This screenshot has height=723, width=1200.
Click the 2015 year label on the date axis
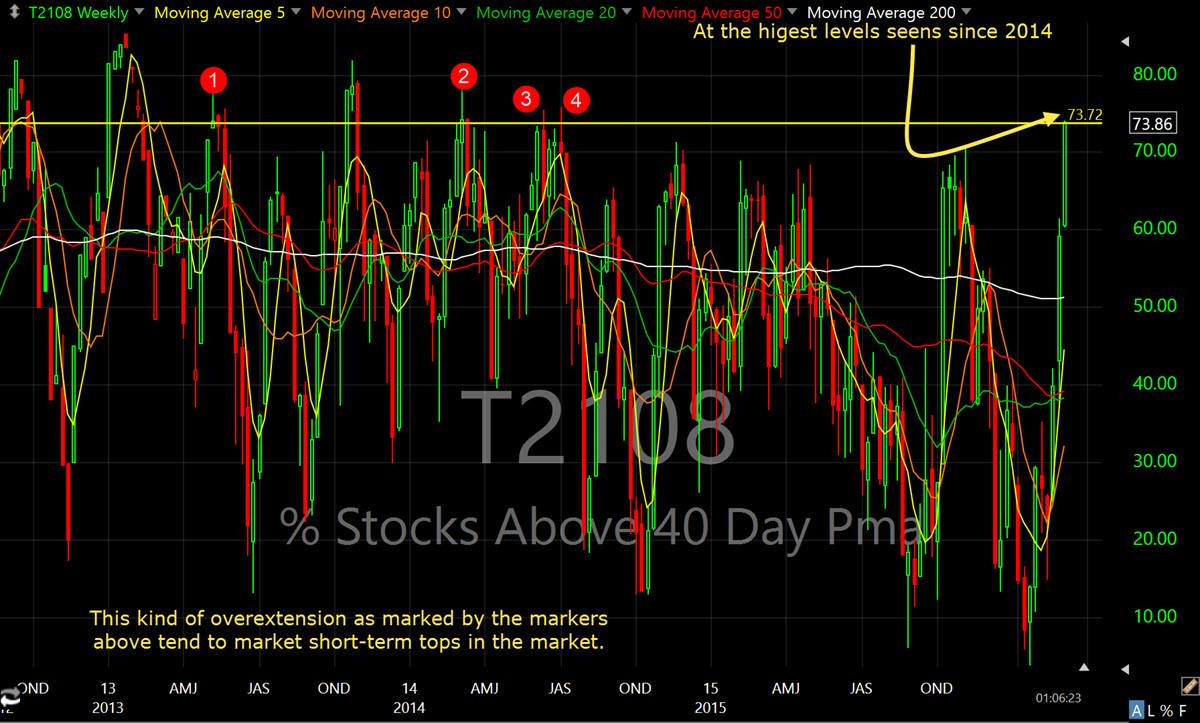click(x=709, y=708)
